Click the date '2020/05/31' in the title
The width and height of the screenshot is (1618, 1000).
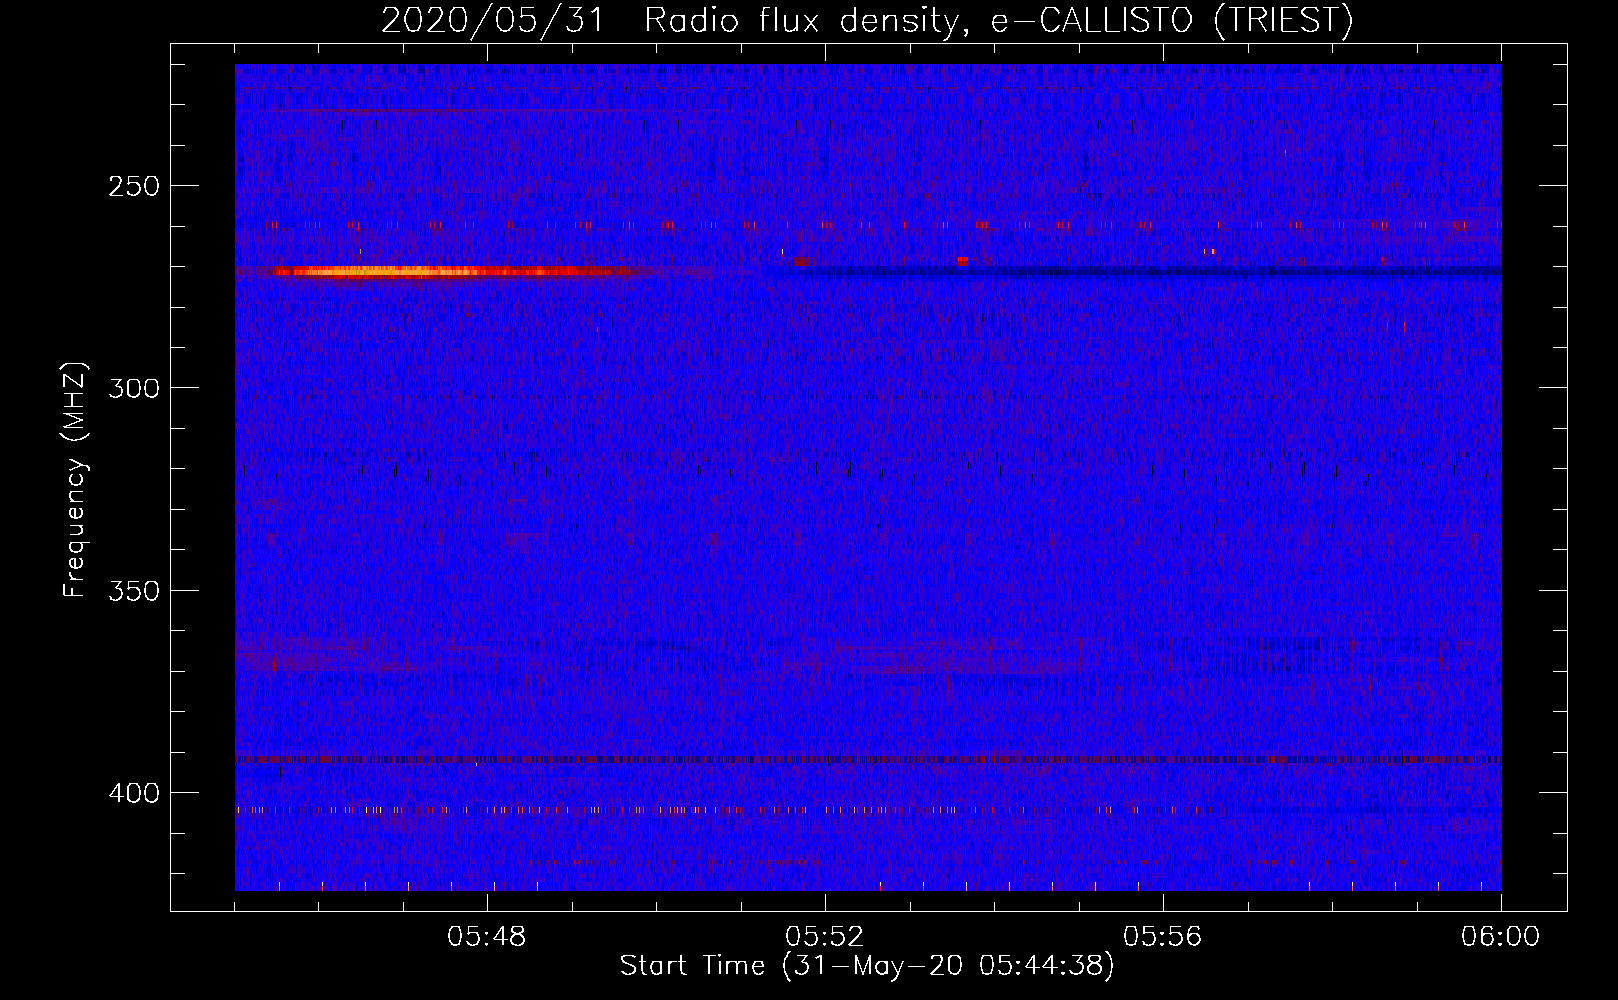point(493,20)
